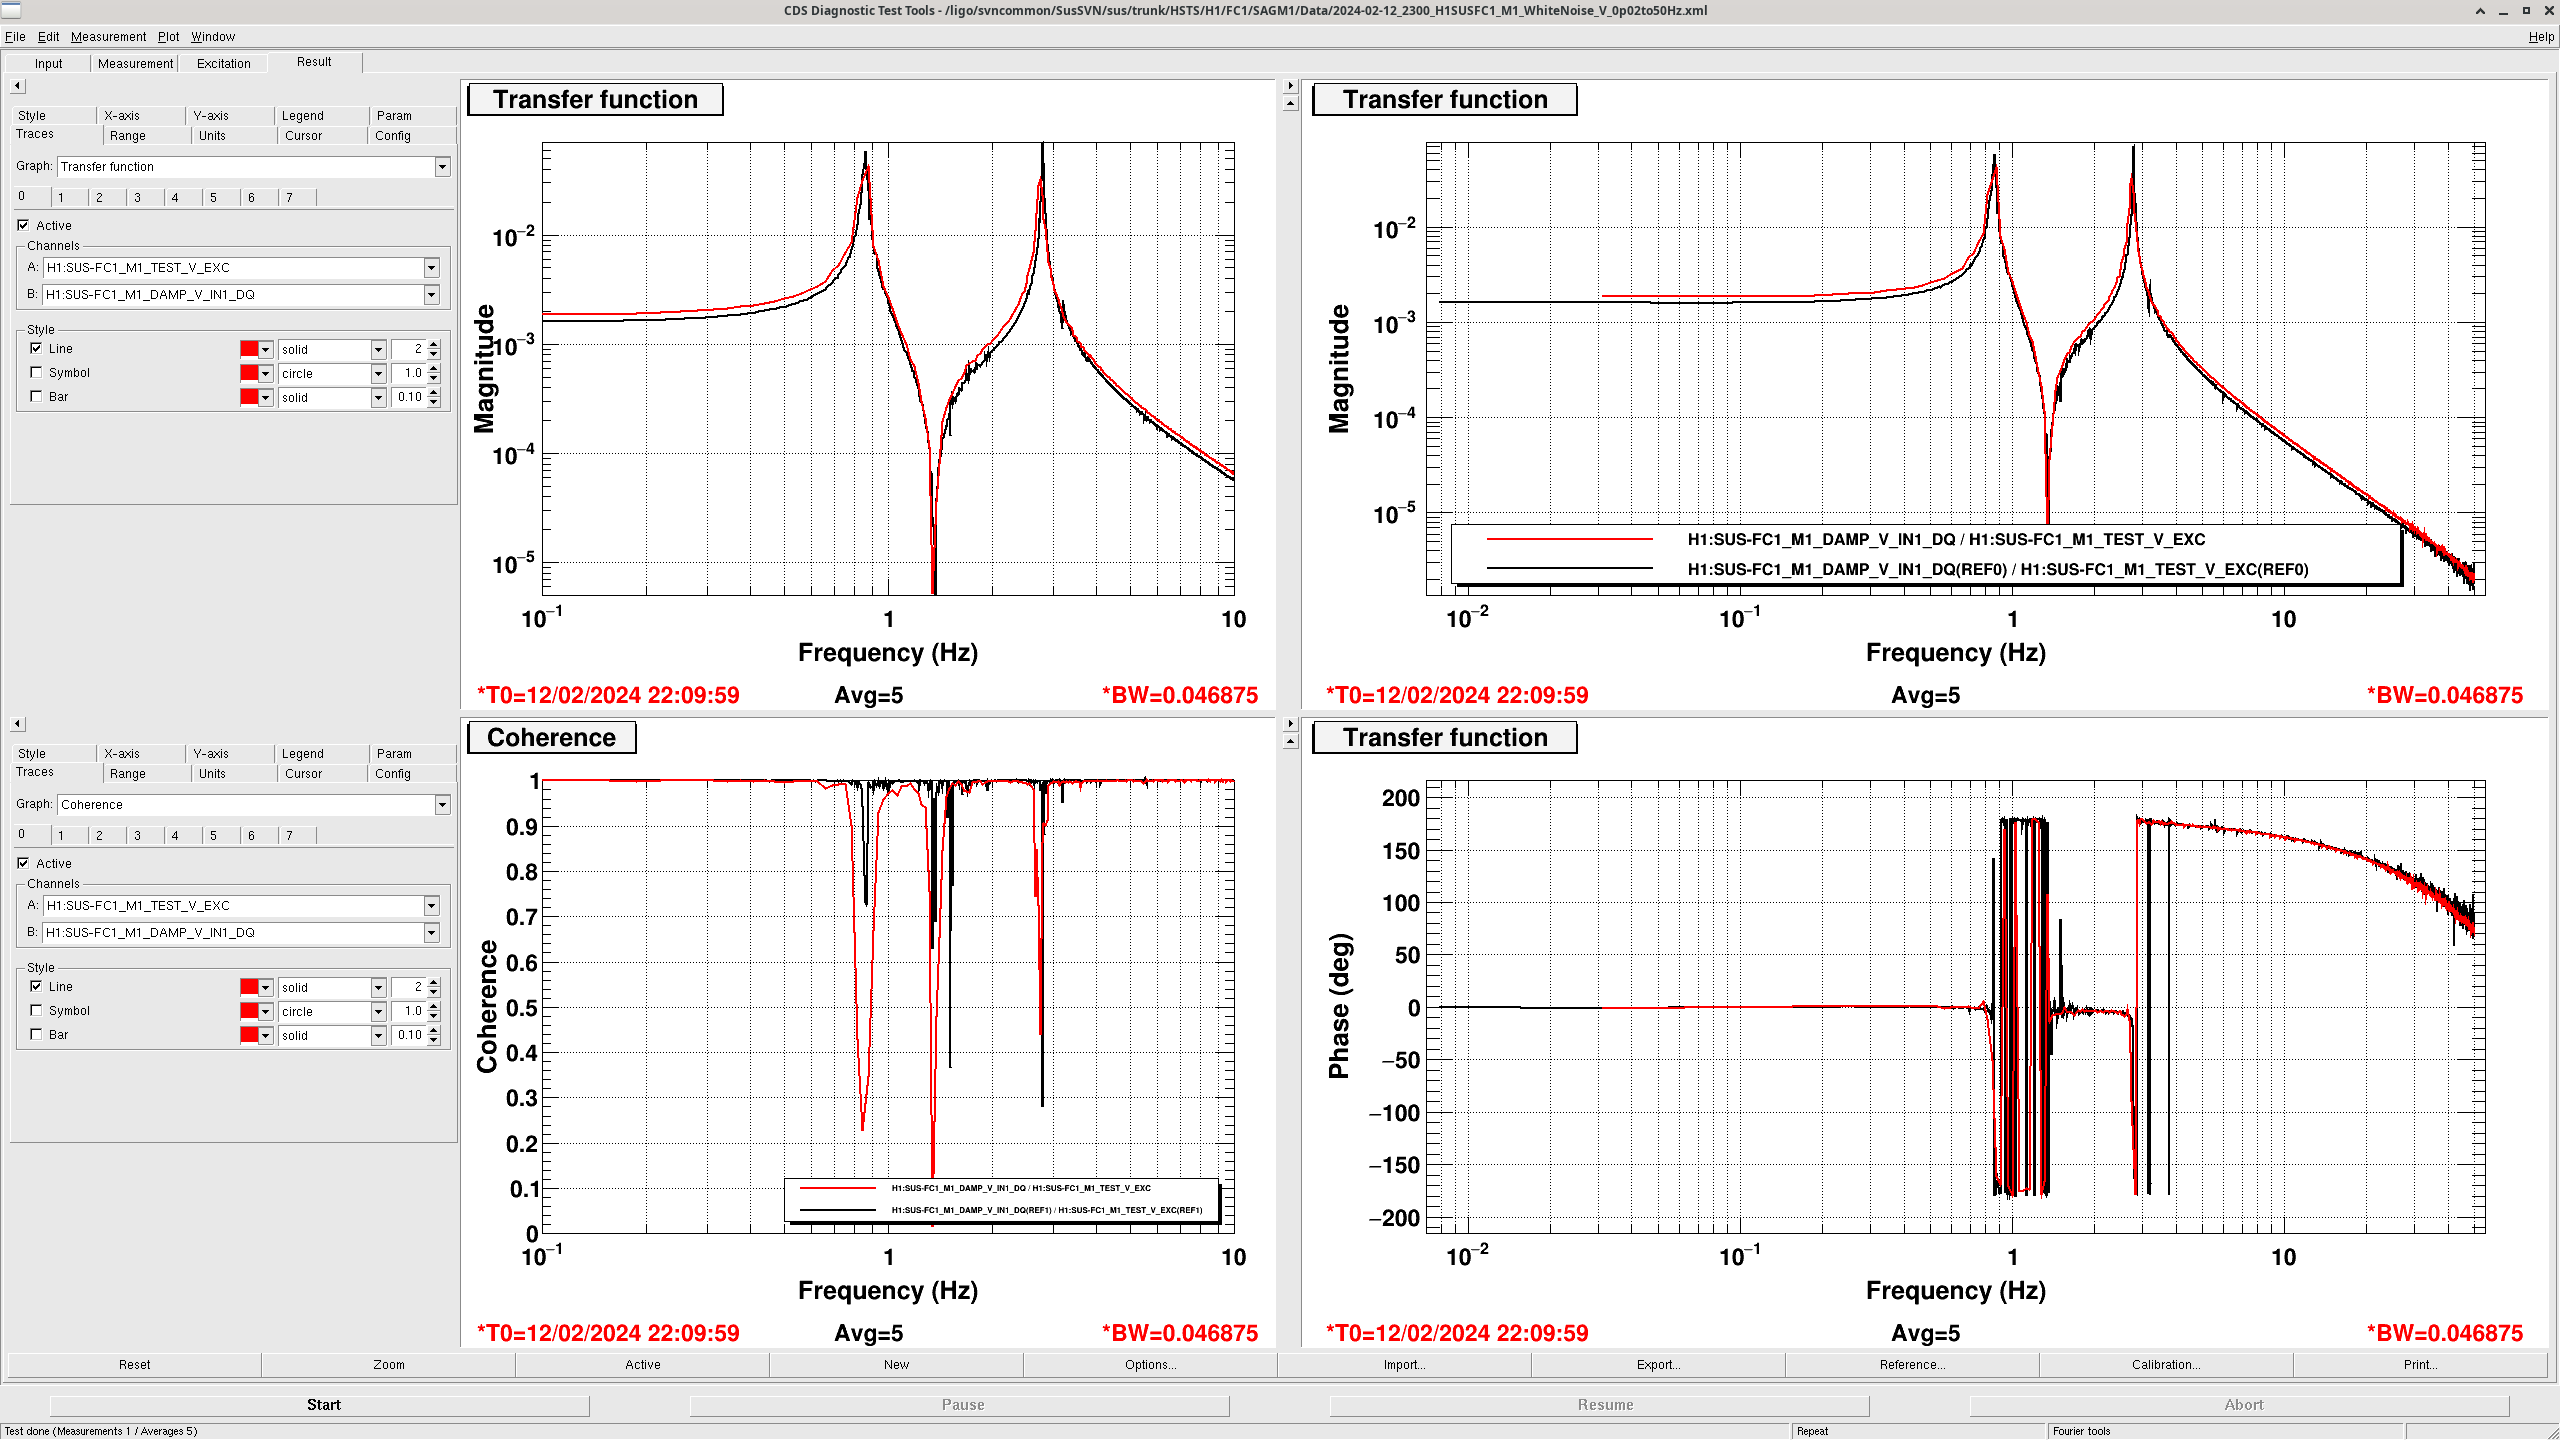Collapse the upper options panel with the left arrow

click(x=18, y=86)
